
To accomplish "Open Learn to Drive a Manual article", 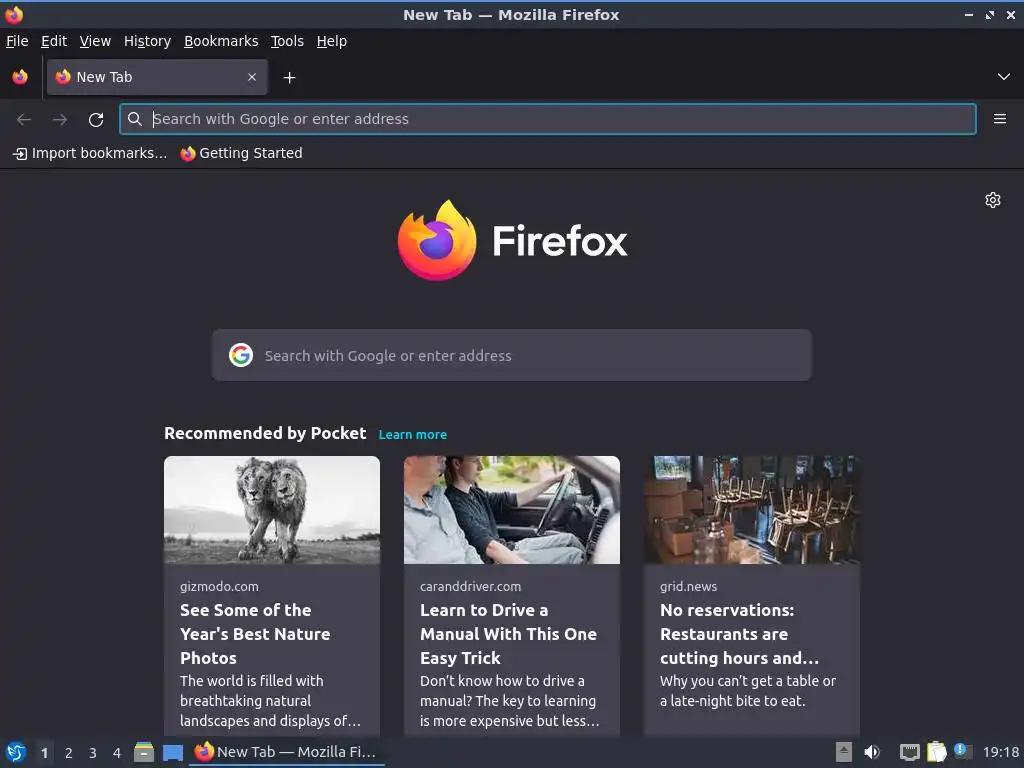I will 508,633.
